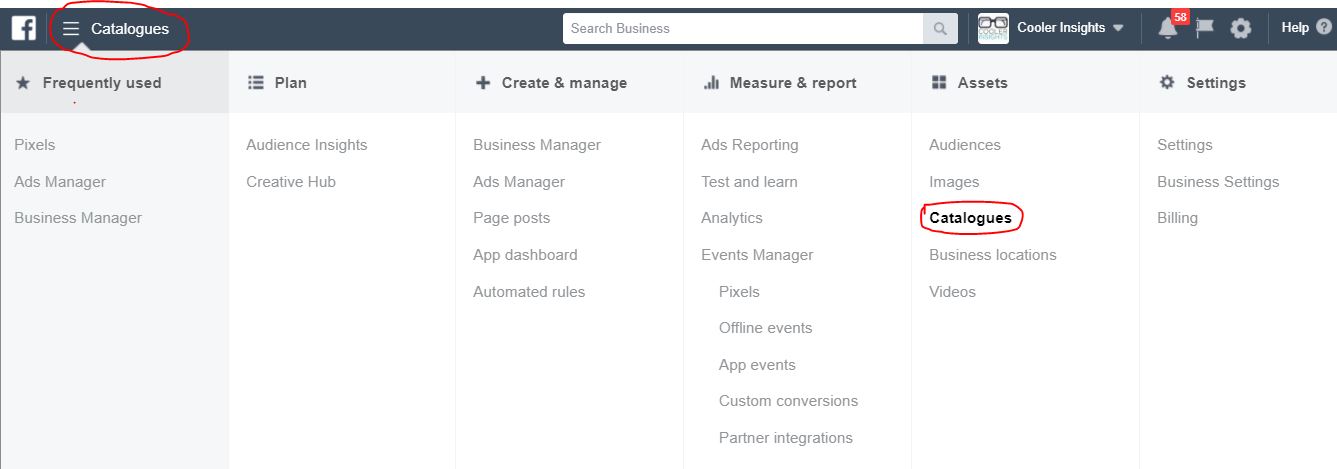Click inside the Search Business field
1337x469 pixels.
tap(743, 29)
